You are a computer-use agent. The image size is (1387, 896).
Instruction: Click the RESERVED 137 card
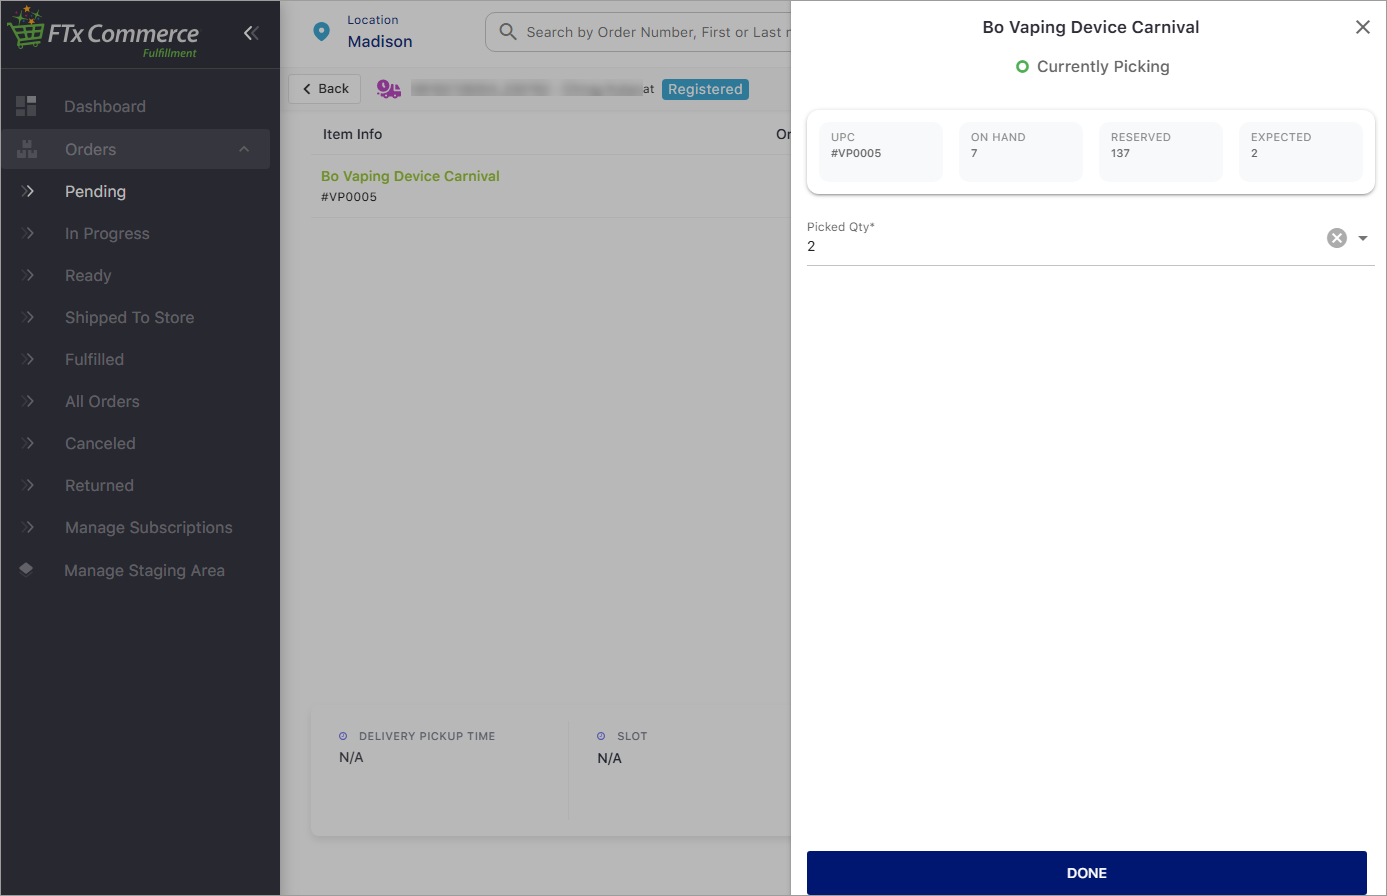1160,152
